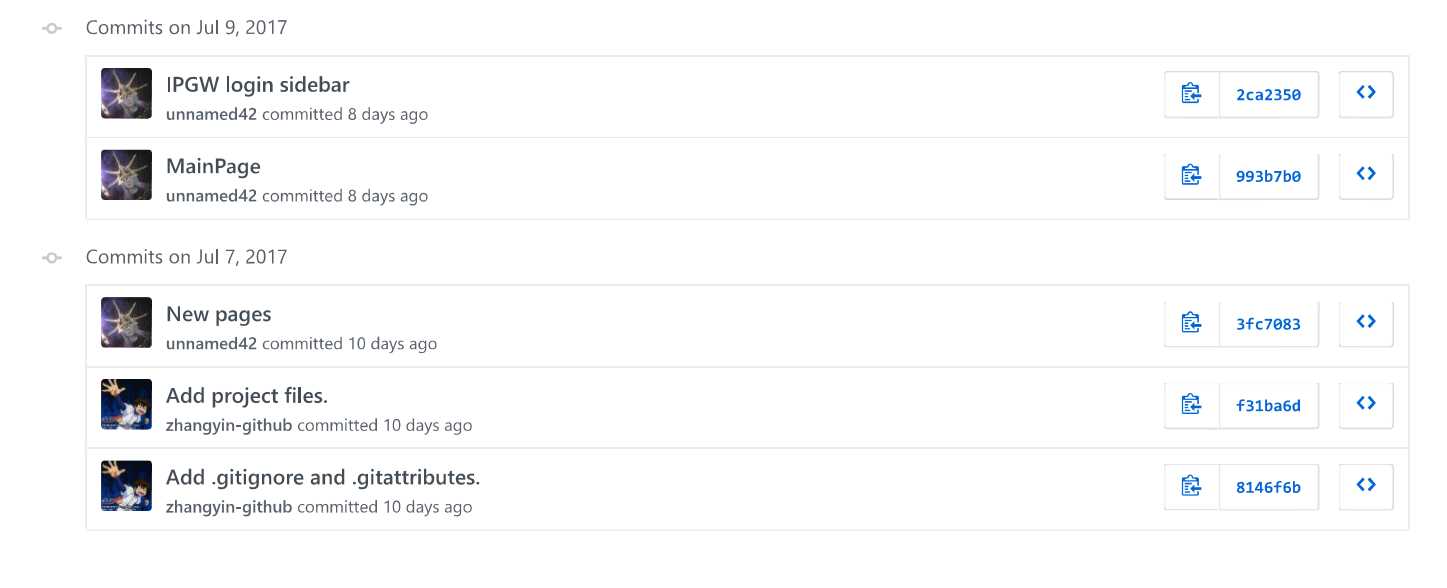View zhangyin-github profile from Add project files

pyautogui.click(x=229, y=425)
